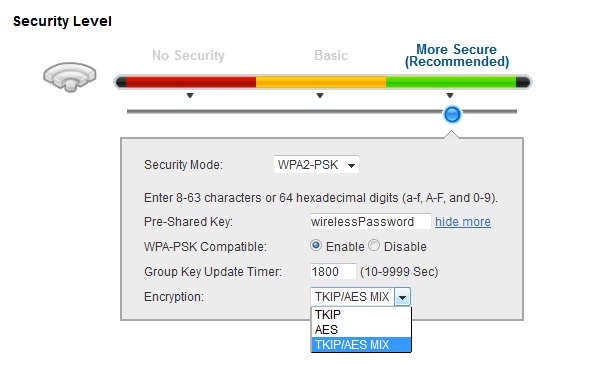The image size is (595, 366).
Task: Click the triangle marker under More Secure
Action: tap(450, 96)
